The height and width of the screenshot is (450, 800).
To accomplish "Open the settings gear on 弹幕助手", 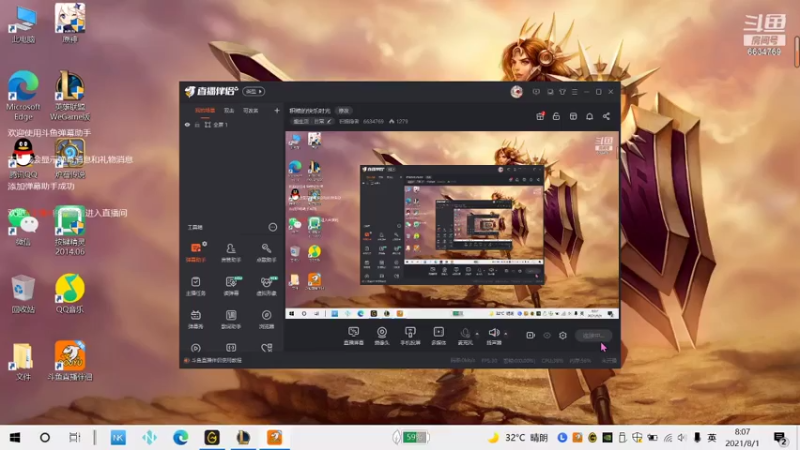I will [205, 244].
